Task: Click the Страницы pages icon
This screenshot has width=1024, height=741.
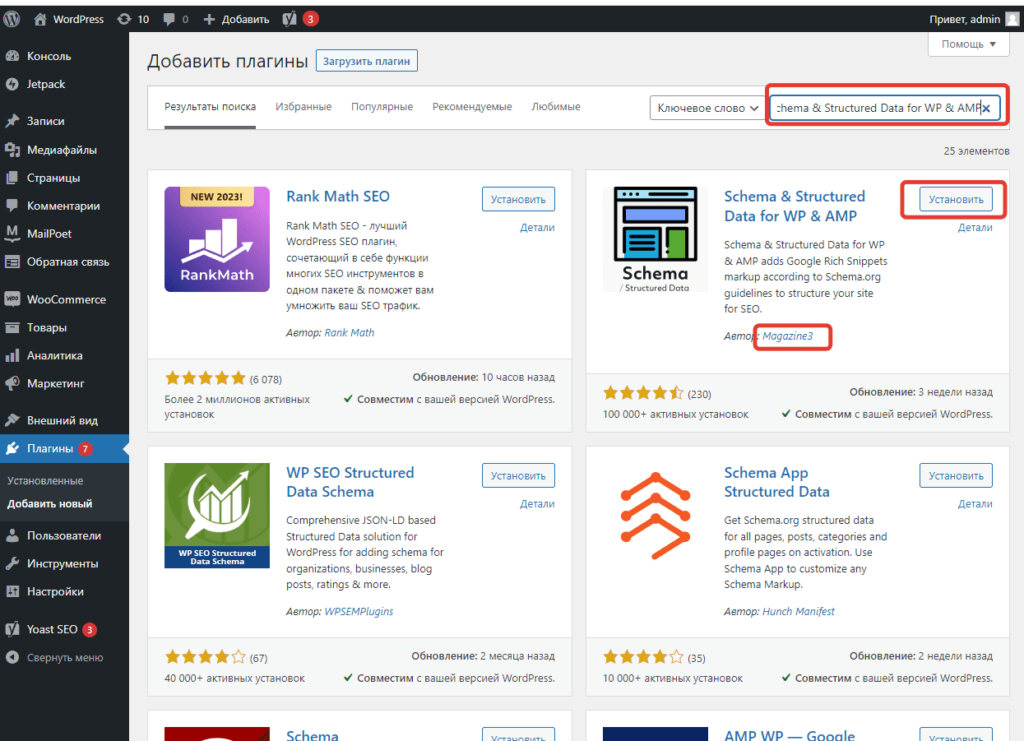Action: tap(12, 178)
